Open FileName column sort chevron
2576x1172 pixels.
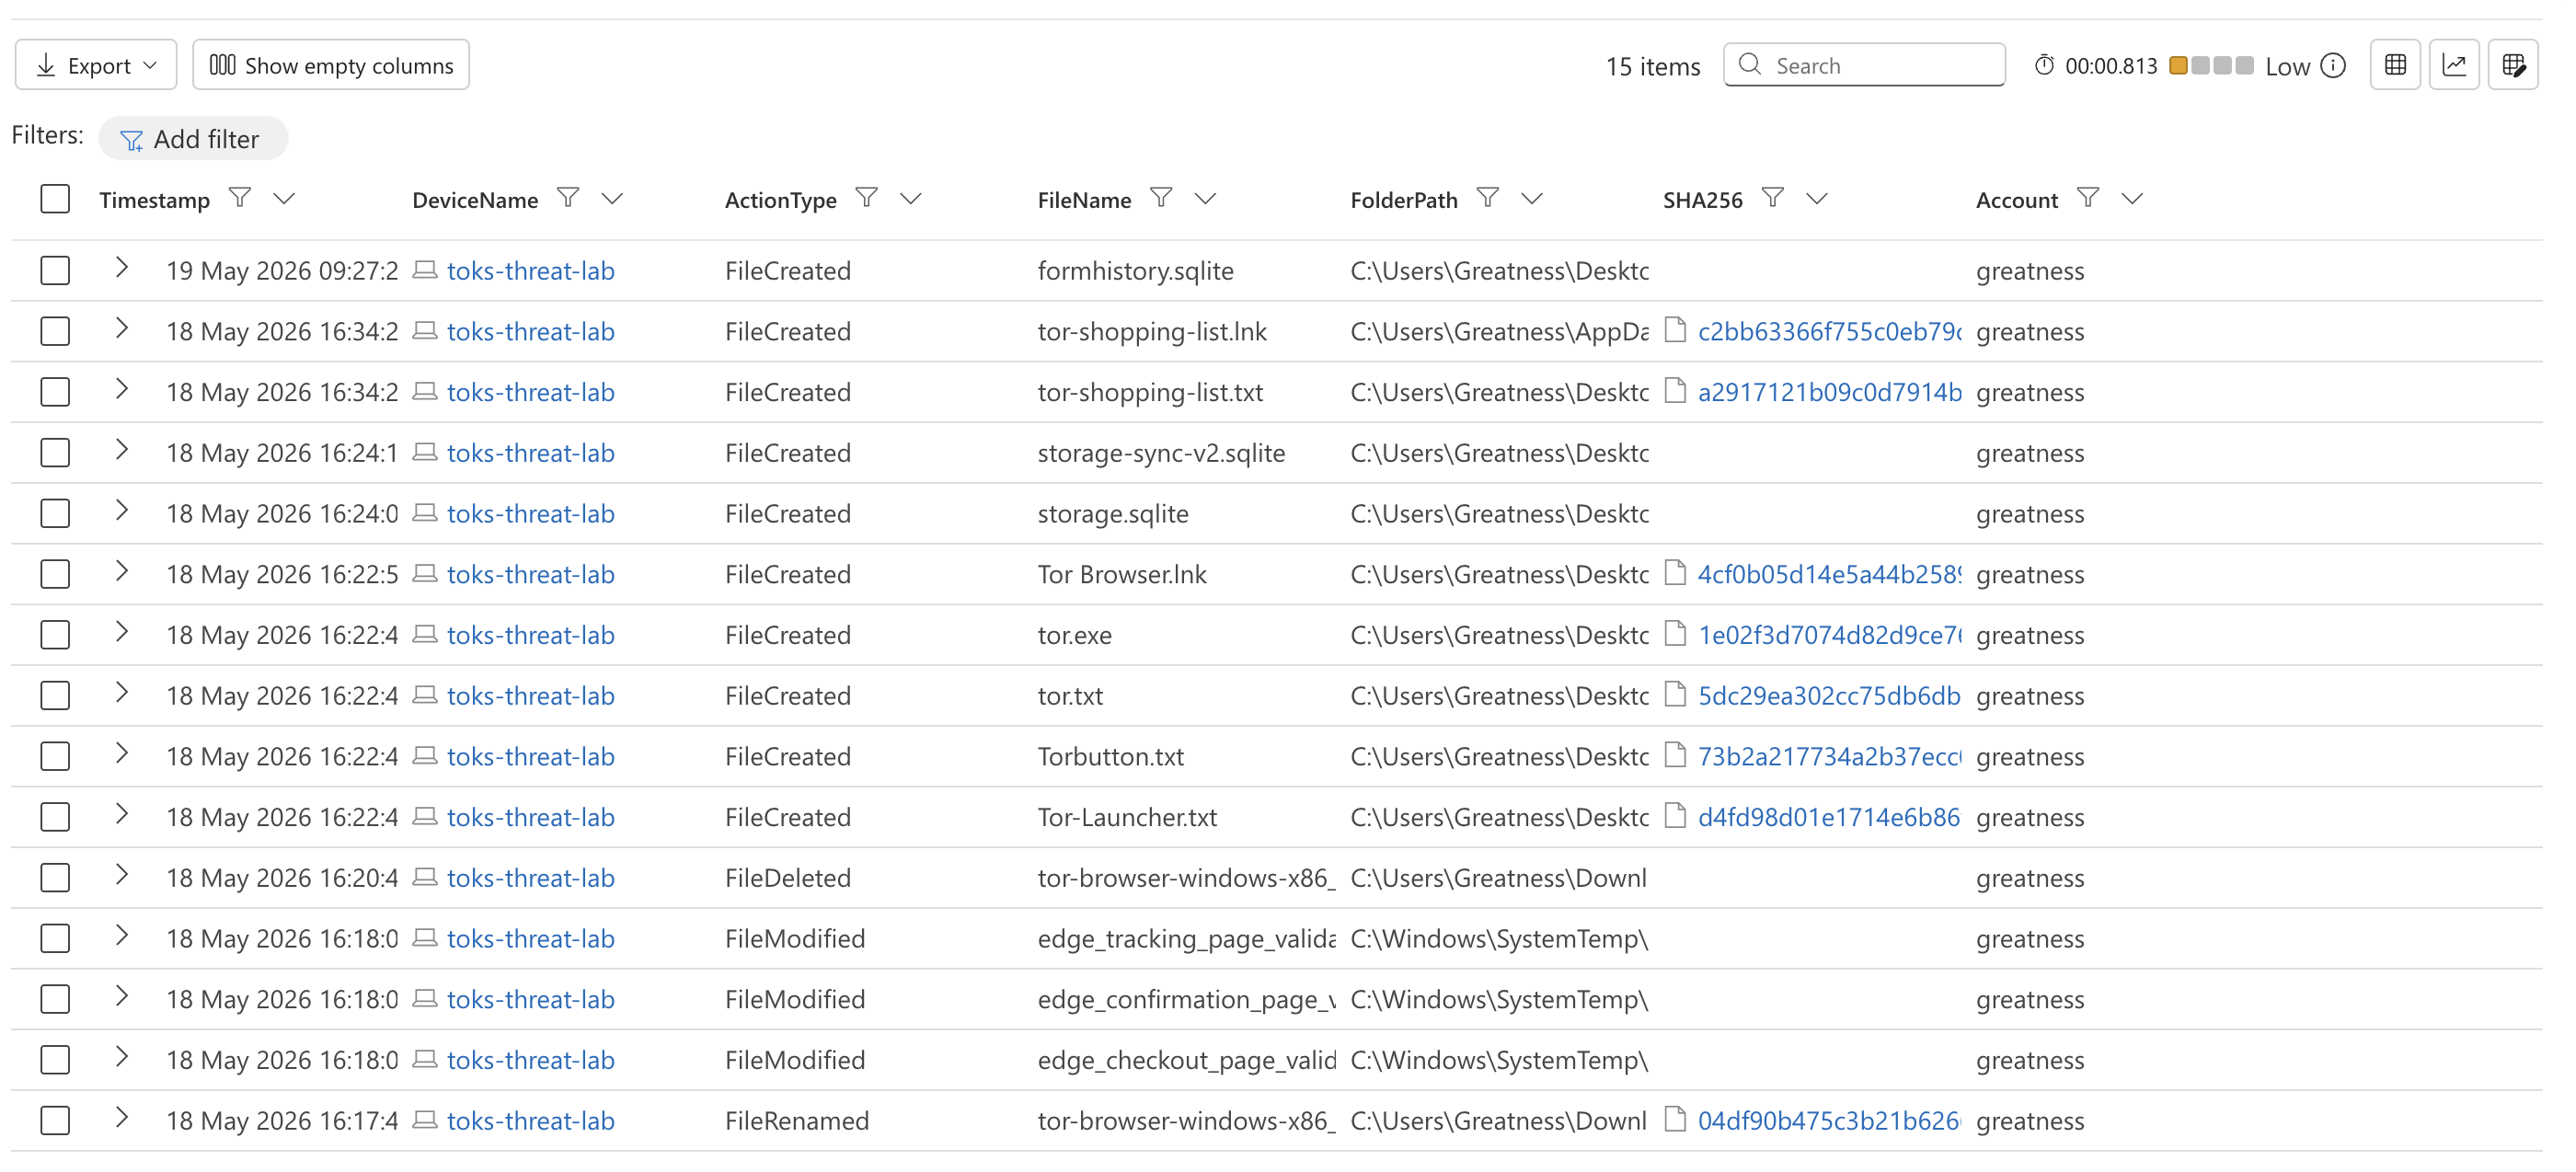point(1205,199)
